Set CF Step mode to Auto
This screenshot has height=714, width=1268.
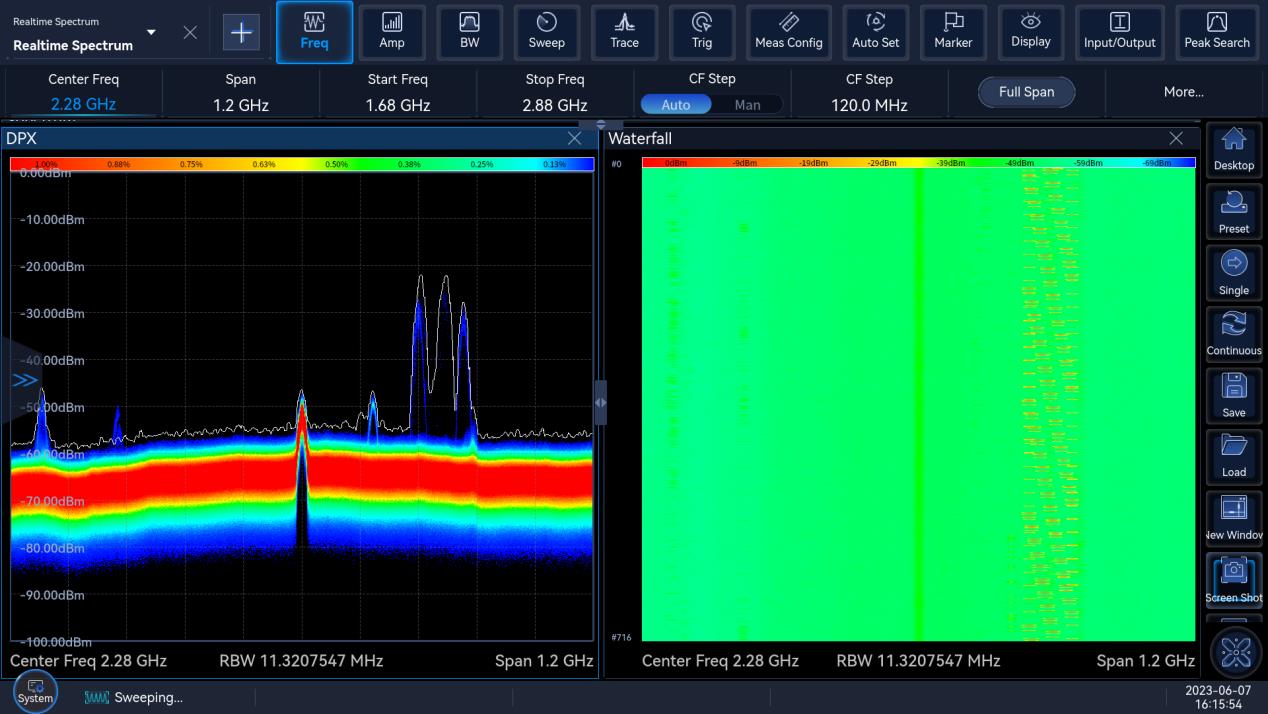point(676,105)
